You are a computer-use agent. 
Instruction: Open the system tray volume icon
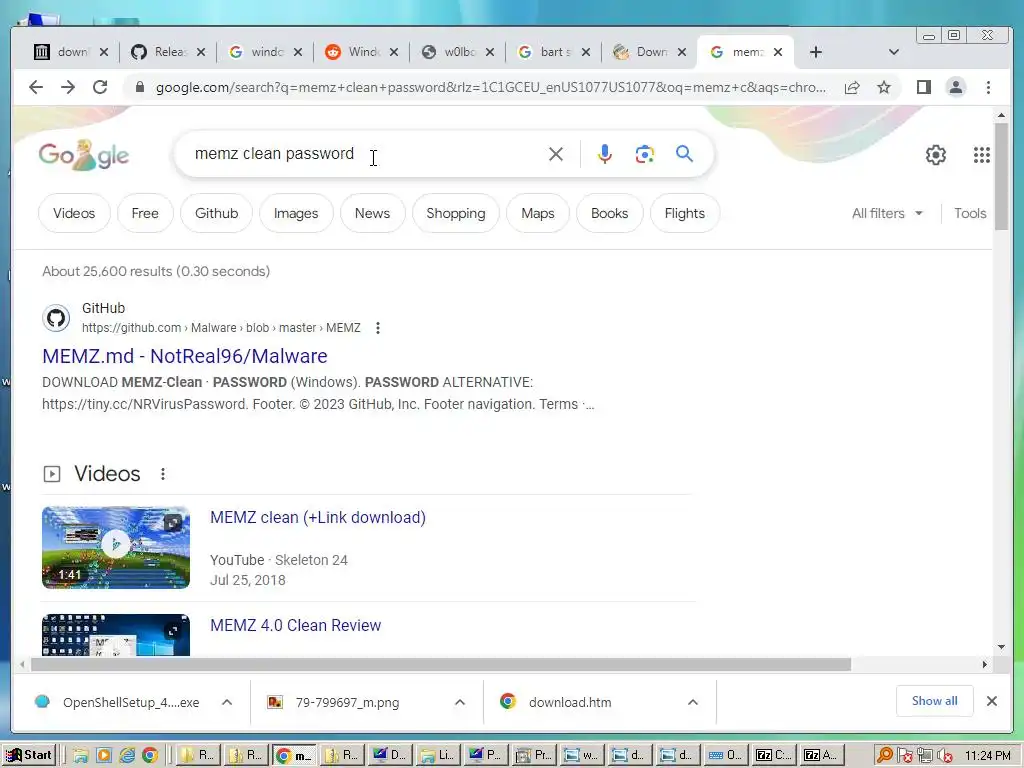[944, 756]
